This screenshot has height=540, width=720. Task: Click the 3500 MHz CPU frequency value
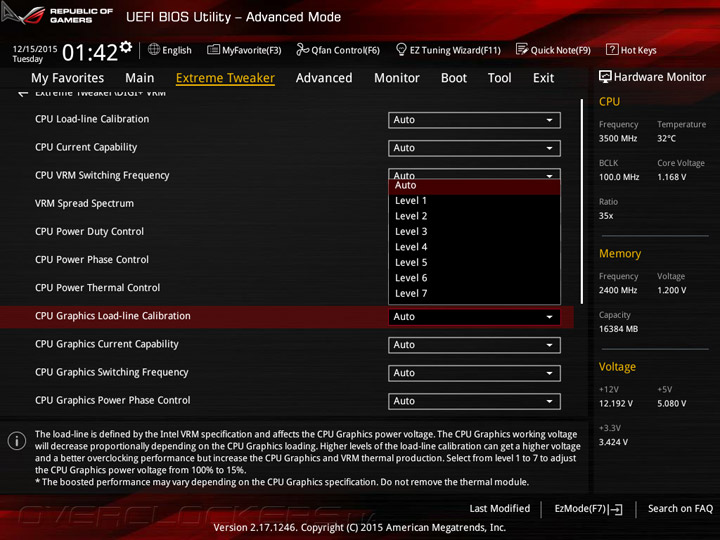[x=618, y=138]
